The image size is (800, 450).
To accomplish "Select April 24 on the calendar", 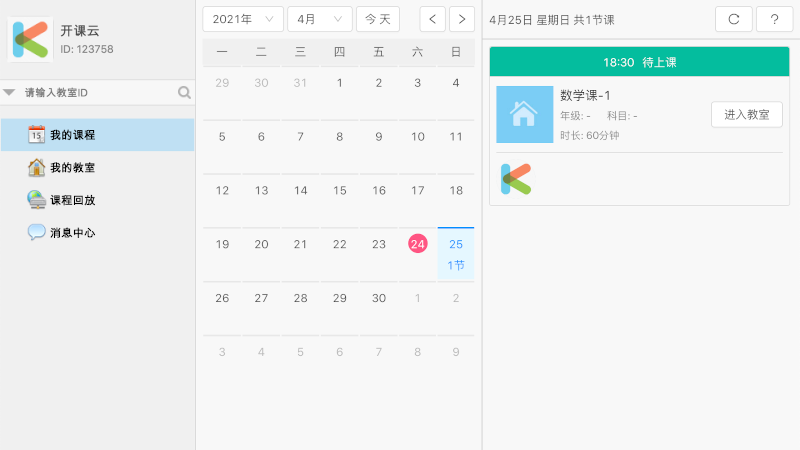I will (x=417, y=244).
